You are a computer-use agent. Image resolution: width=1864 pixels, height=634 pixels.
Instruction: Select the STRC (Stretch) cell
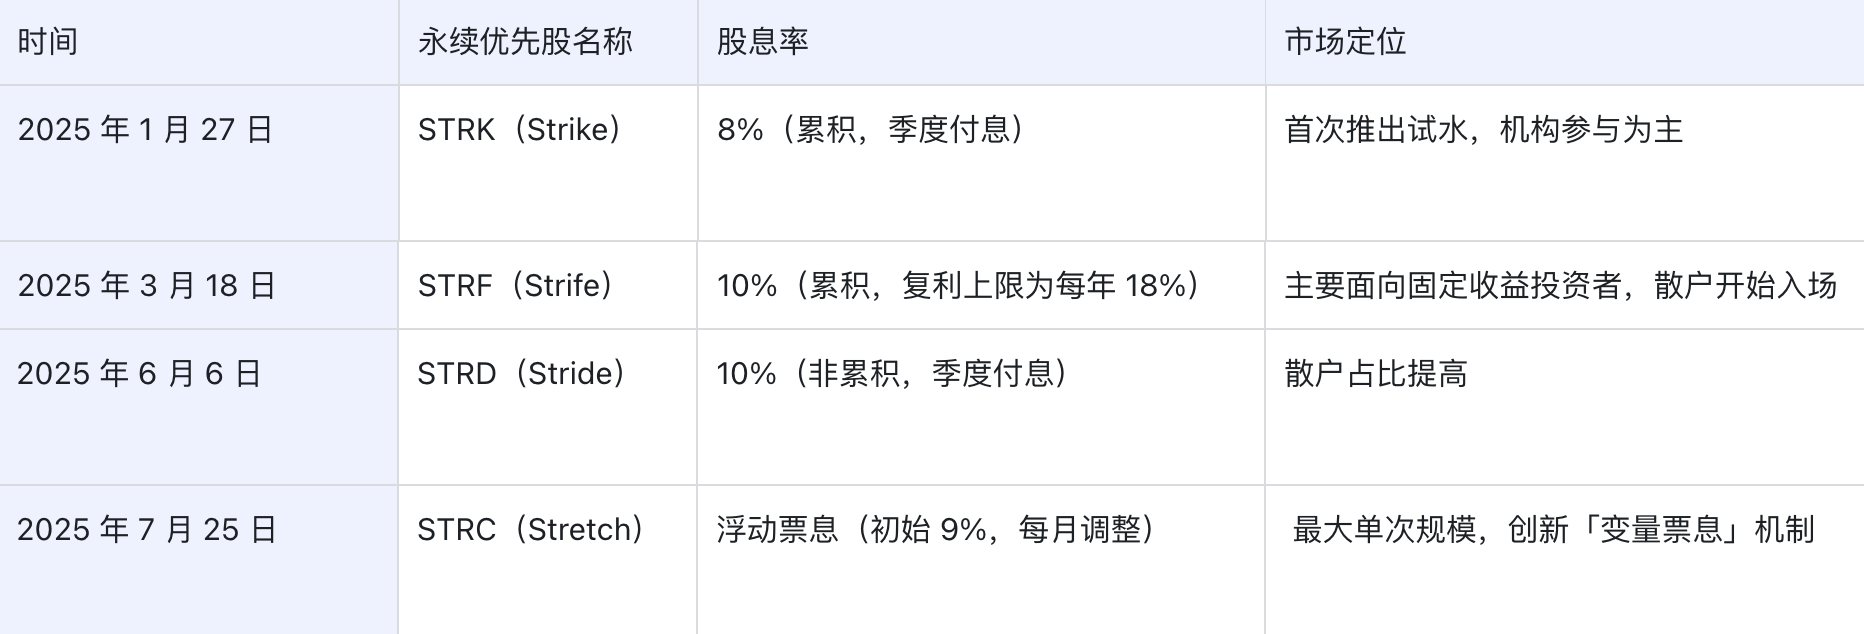(531, 530)
